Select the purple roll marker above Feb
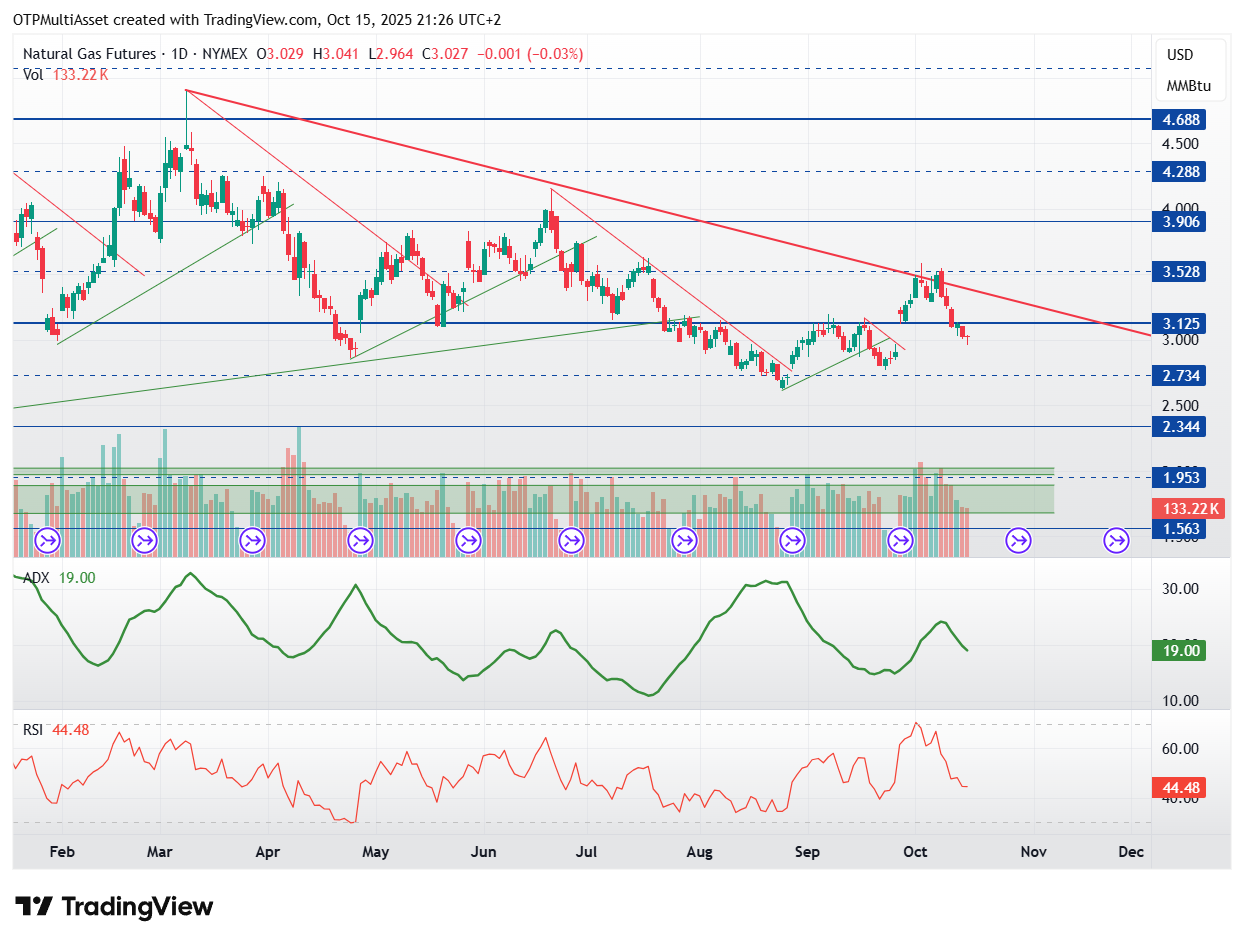The width and height of the screenshot is (1244, 944). pos(48,541)
